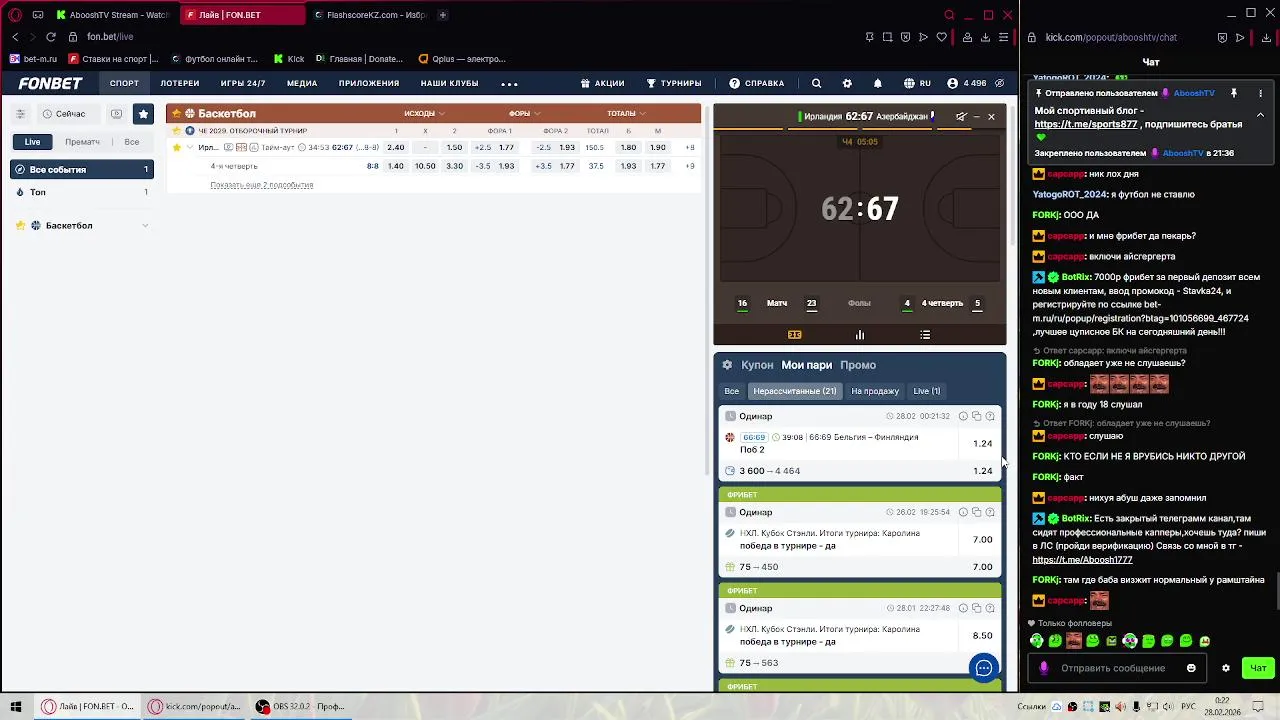Click the purple microphone icon in chat input
Image resolution: width=1280 pixels, height=720 pixels.
tap(1044, 668)
